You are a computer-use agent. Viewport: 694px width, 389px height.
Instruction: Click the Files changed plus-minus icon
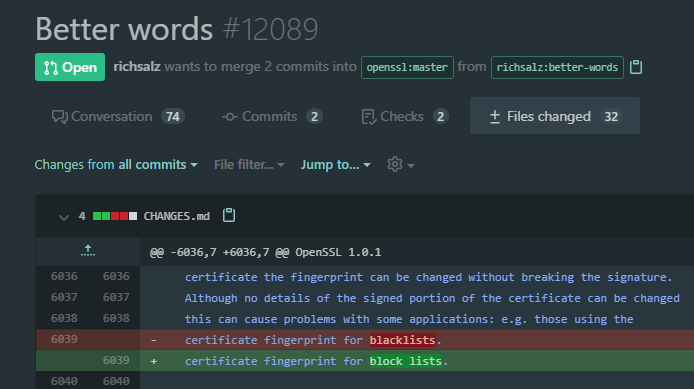click(x=495, y=117)
